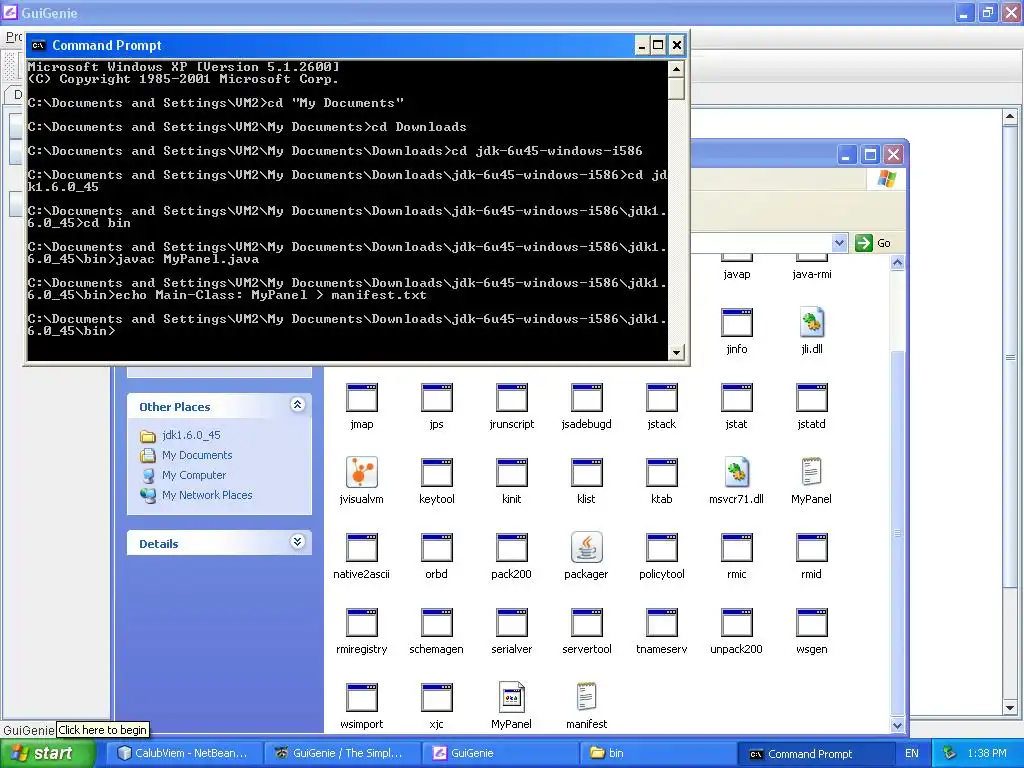The image size is (1024, 768).
Task: Select the jinfo file icon
Action: 737,323
